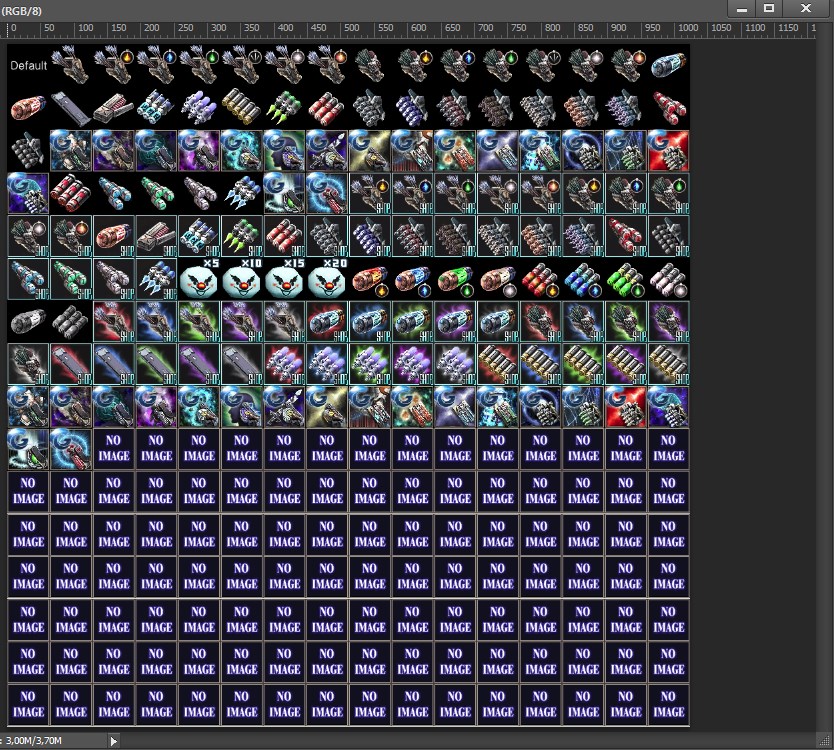Choose brass shells with purple glow
This screenshot has height=750, width=834.
[626, 364]
